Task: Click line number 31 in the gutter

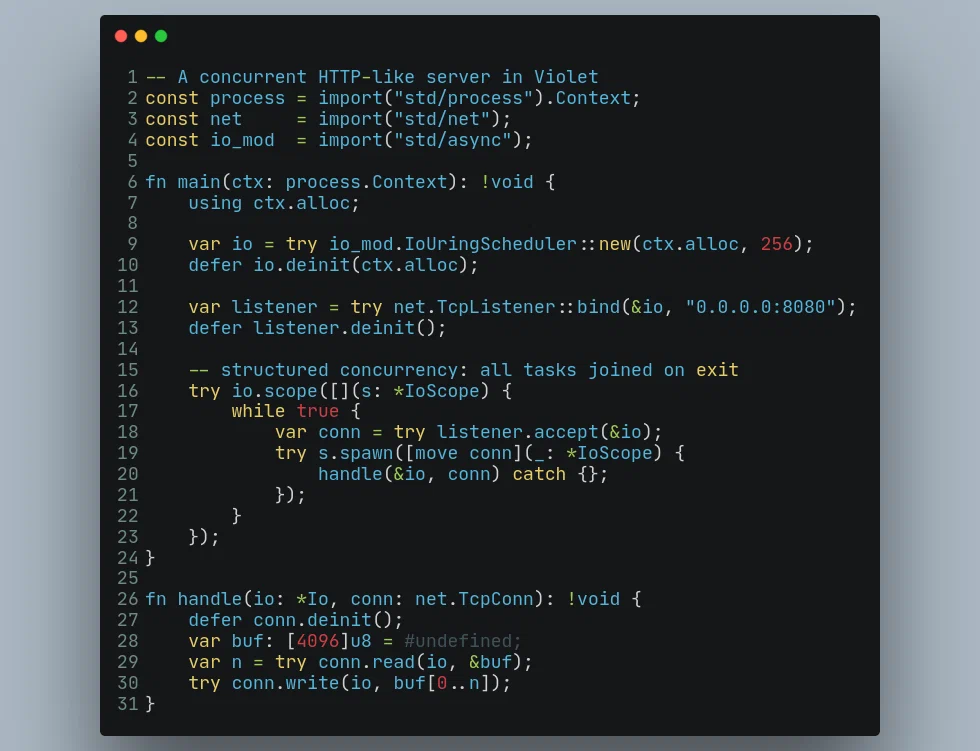Action: click(x=128, y=704)
